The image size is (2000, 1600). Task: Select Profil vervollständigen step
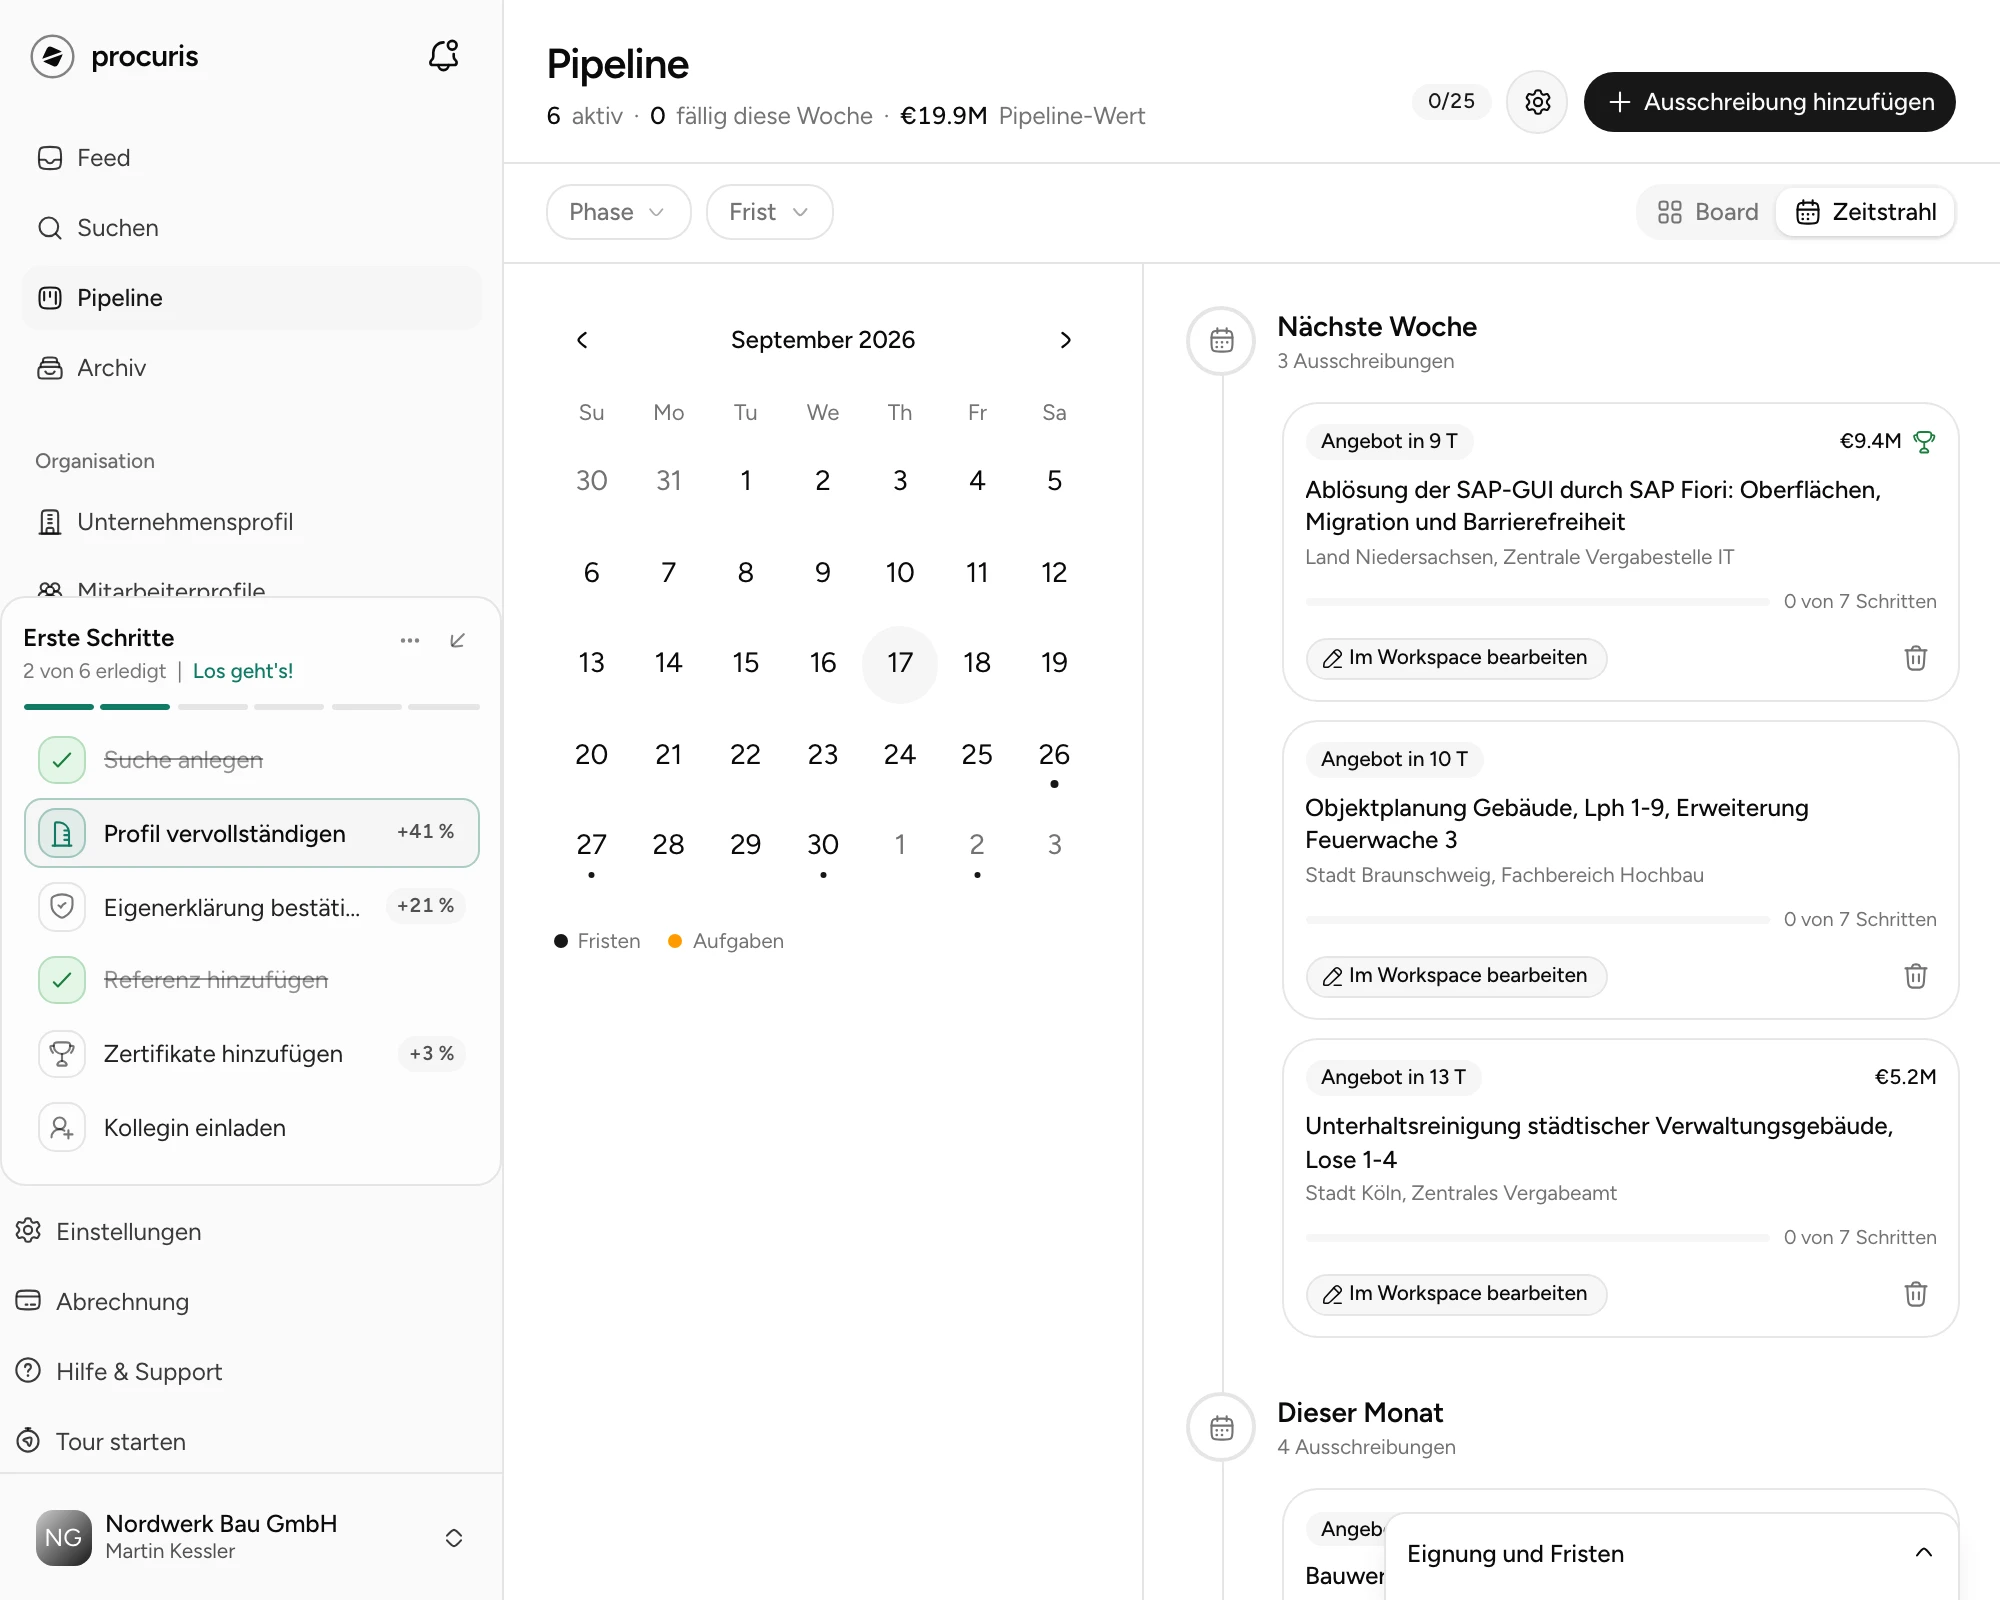click(252, 833)
